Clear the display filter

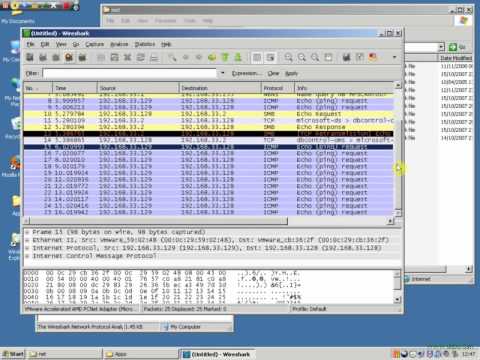(x=273, y=73)
